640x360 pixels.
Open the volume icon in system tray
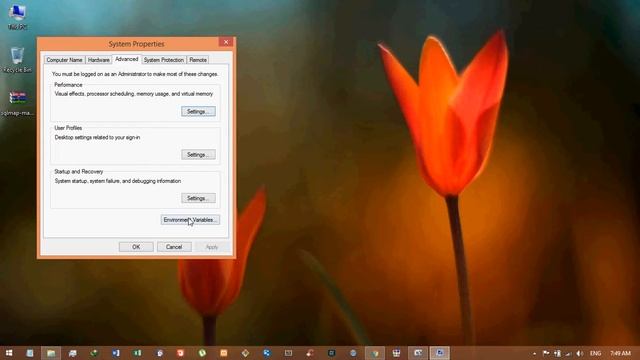tap(580, 353)
